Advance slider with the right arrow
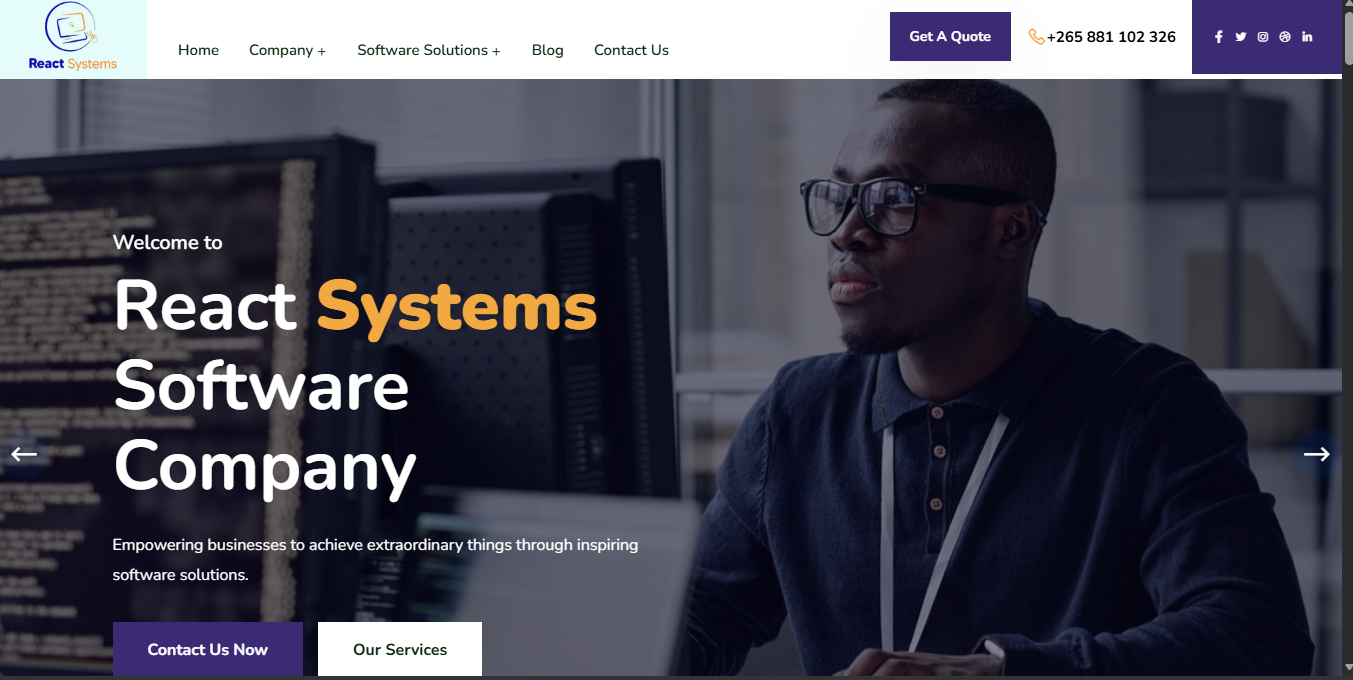This screenshot has width=1353, height=680. [x=1316, y=454]
